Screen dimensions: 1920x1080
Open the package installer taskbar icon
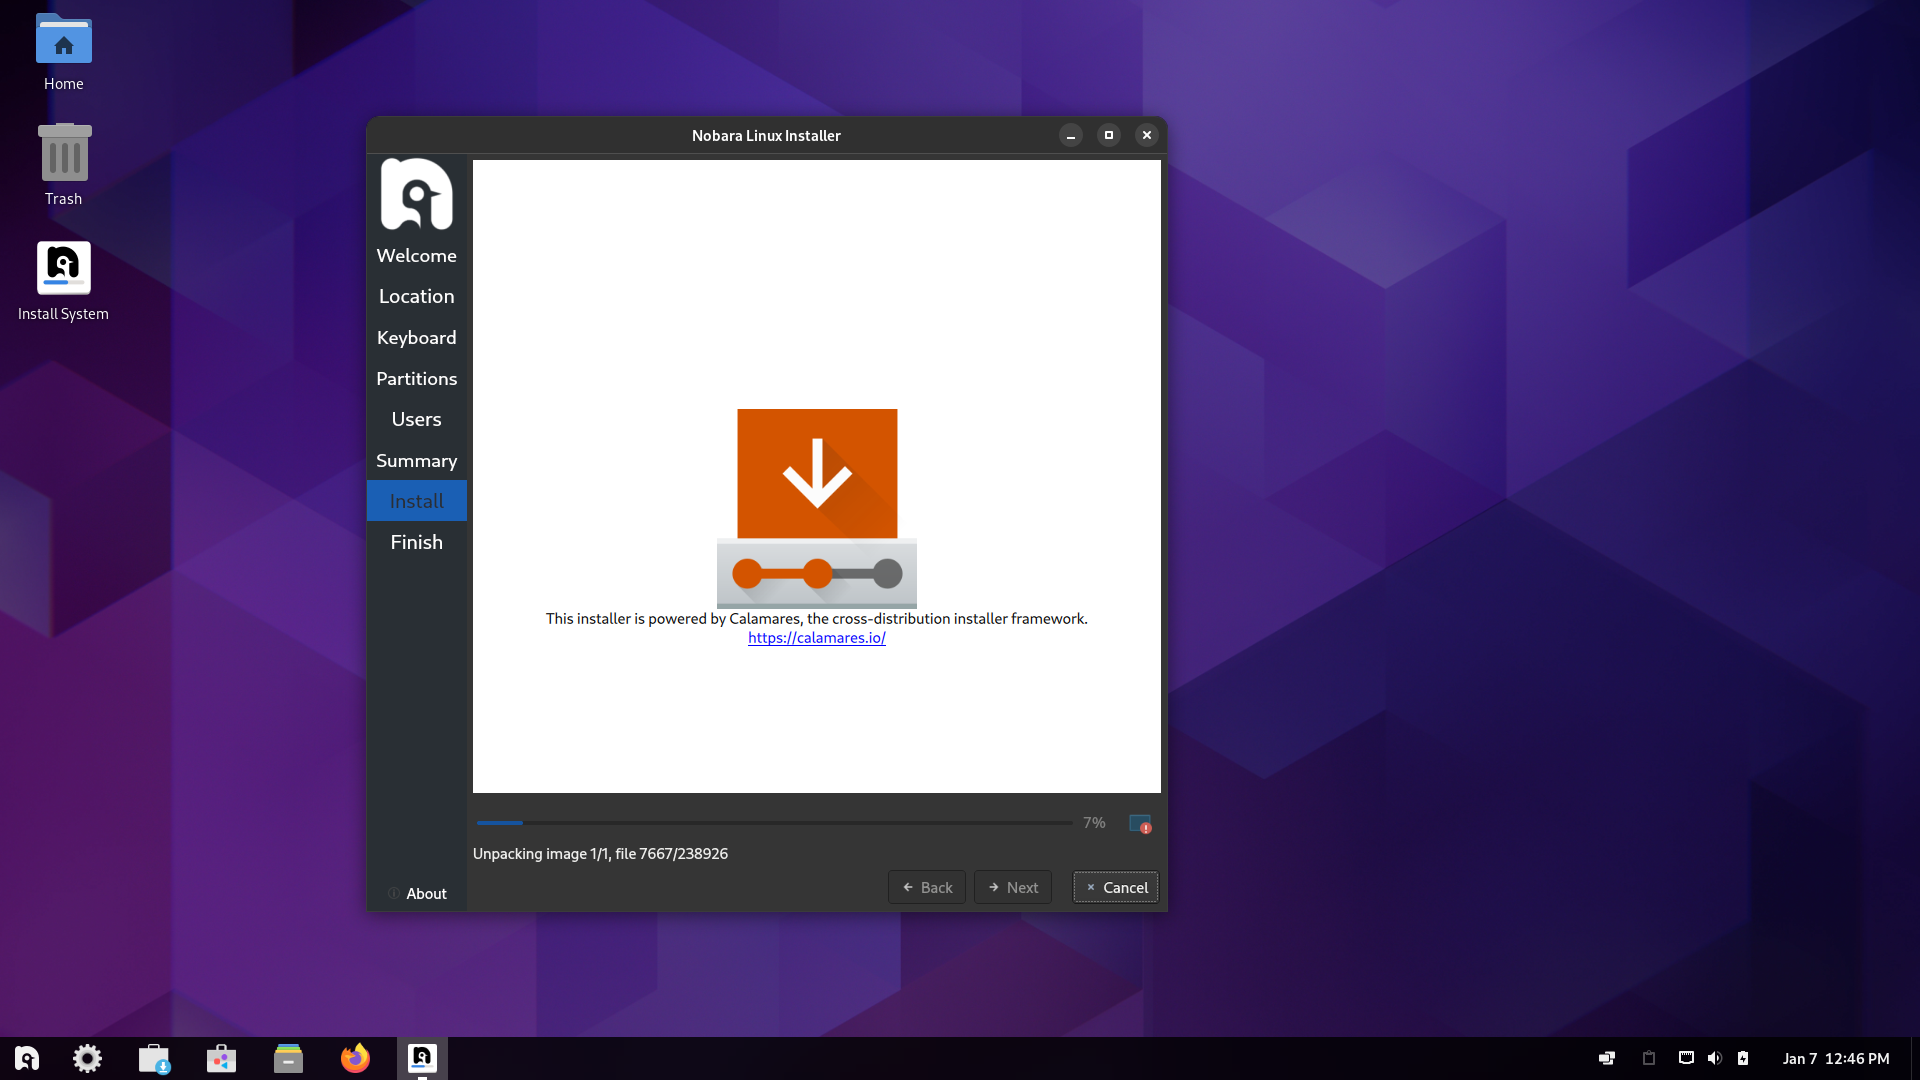[x=154, y=1058]
